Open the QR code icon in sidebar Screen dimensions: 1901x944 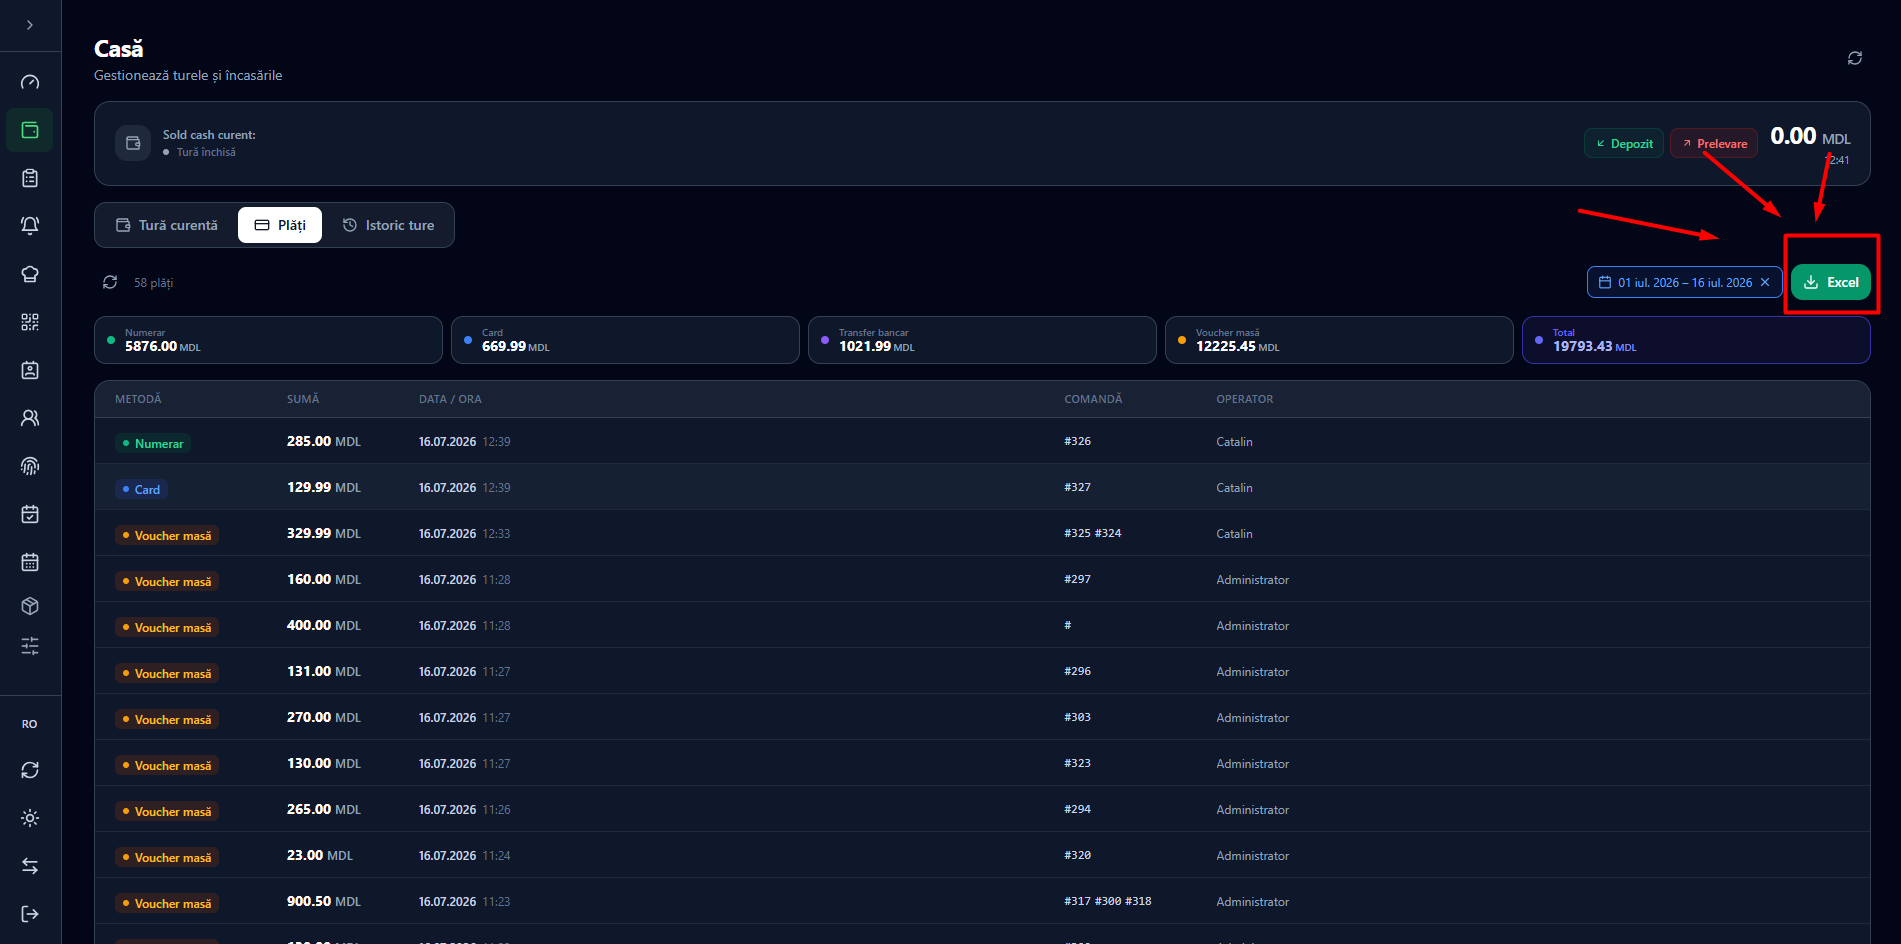[30, 322]
